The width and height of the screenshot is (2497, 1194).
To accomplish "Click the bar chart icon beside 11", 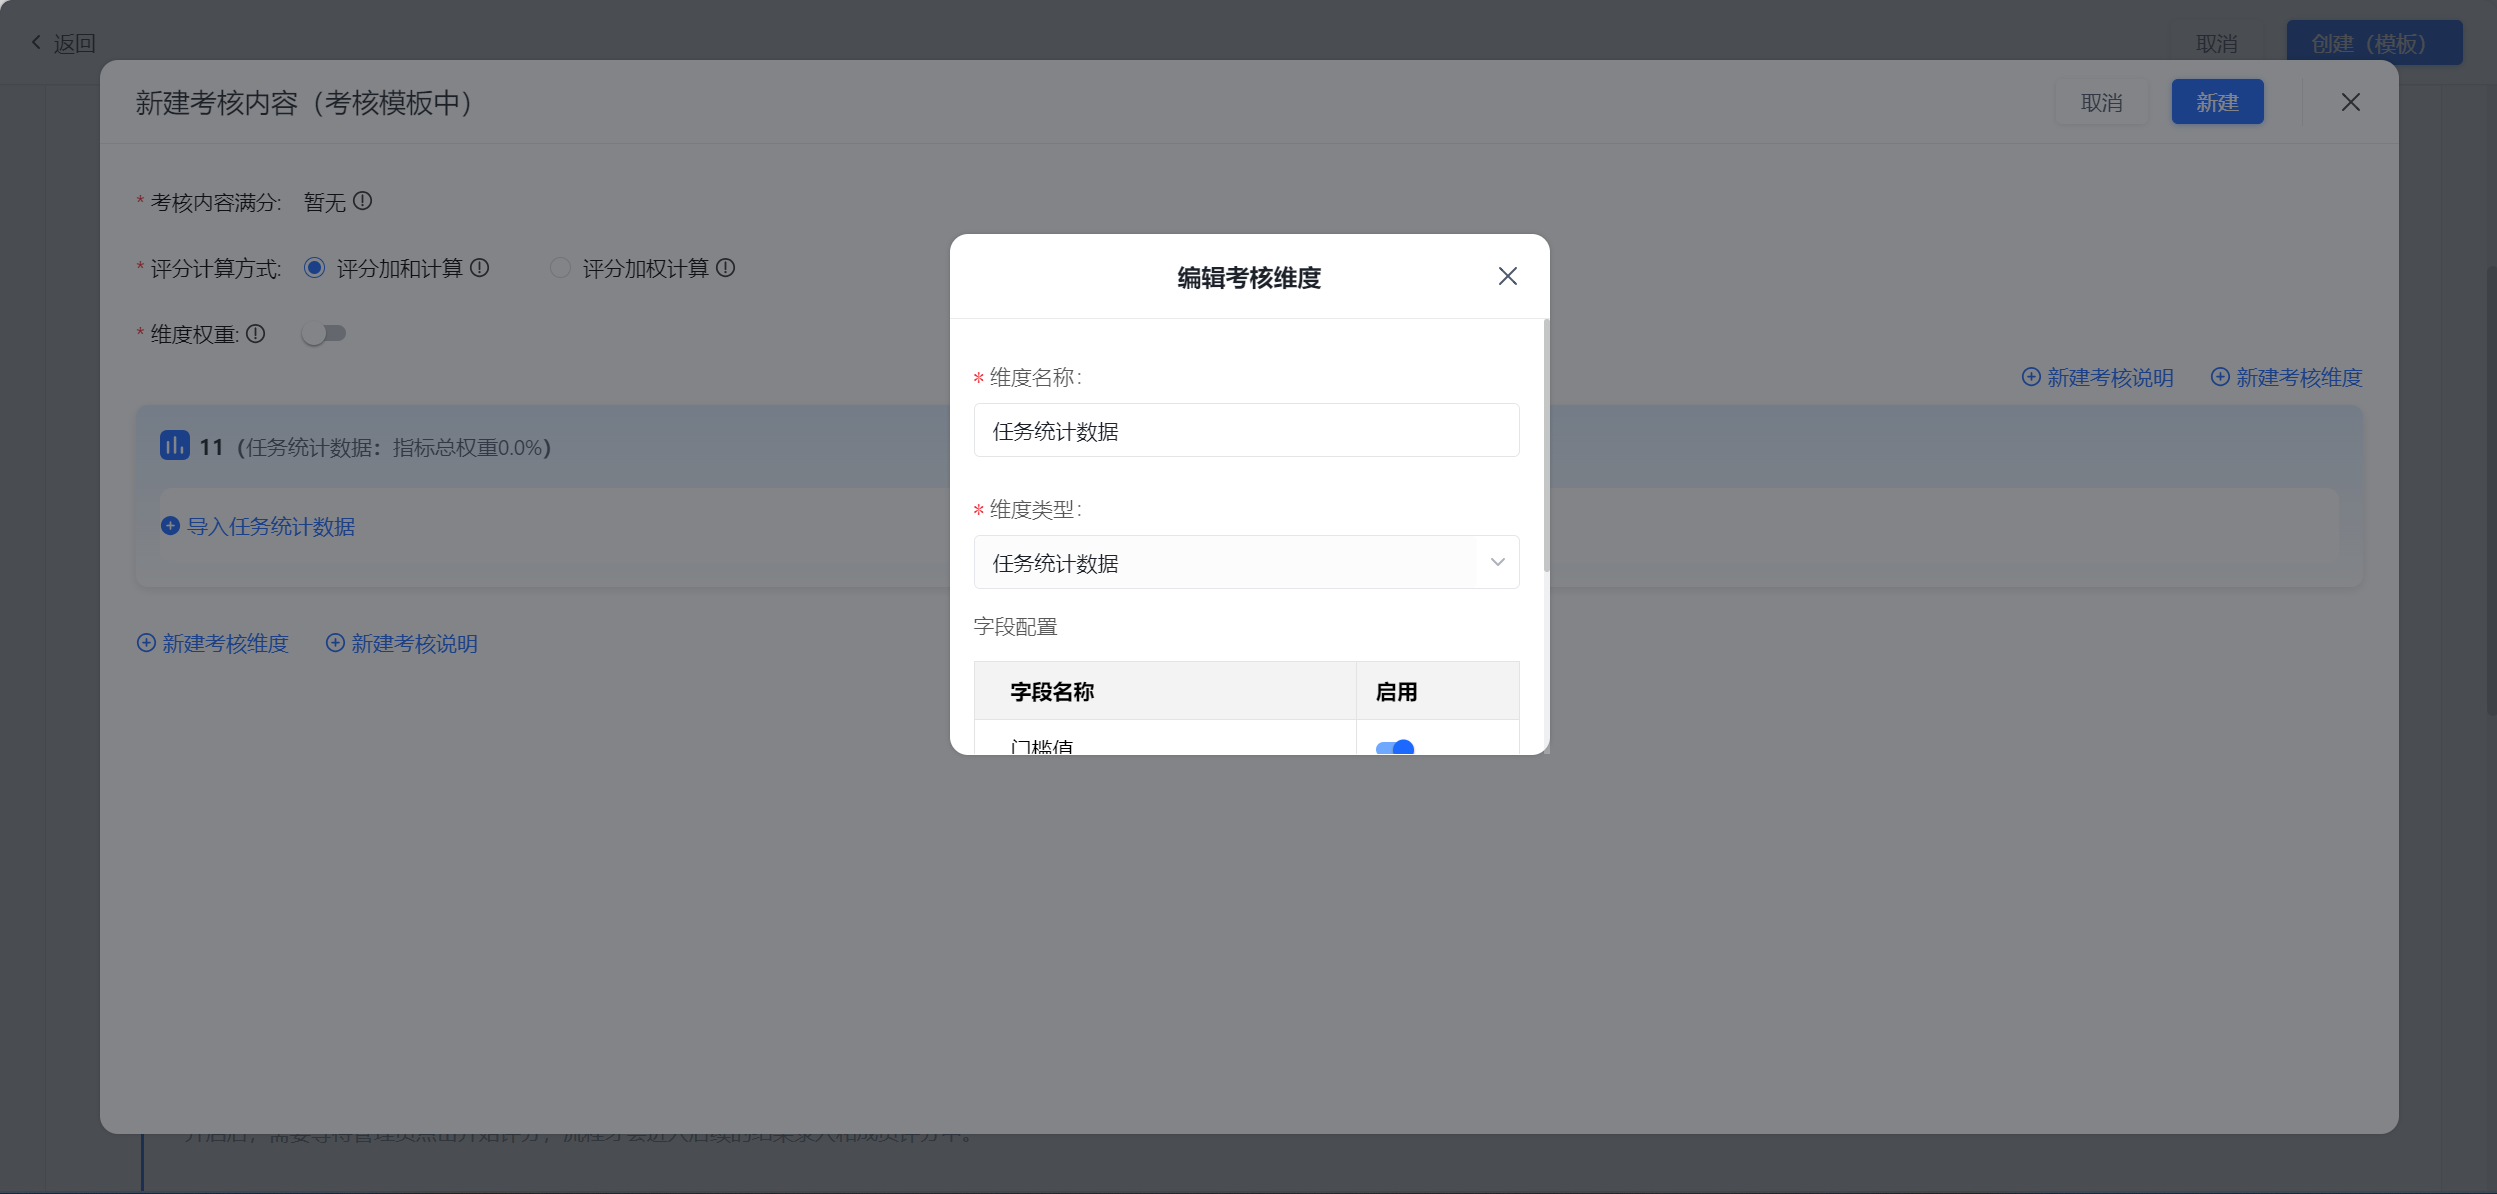I will tap(174, 445).
